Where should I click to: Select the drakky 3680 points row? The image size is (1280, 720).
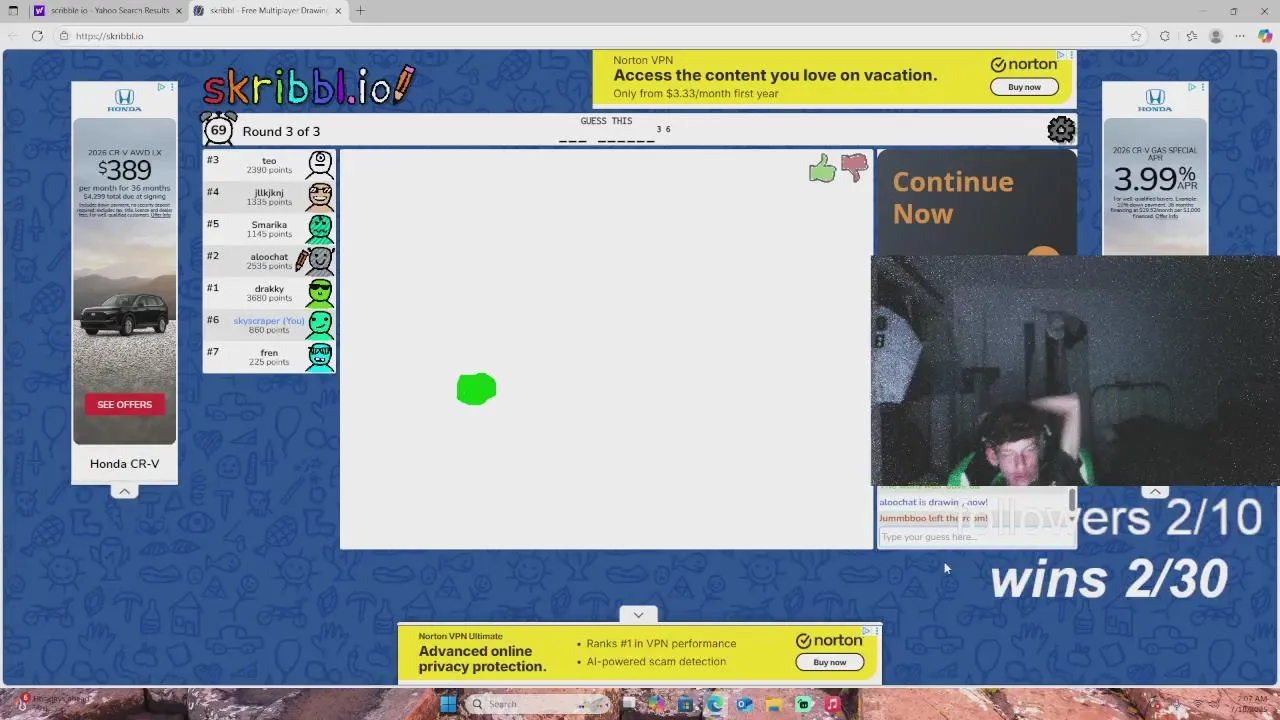269,293
